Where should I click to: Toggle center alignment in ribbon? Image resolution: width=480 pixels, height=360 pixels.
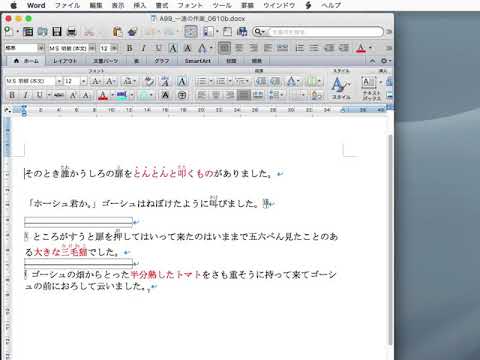click(216, 95)
